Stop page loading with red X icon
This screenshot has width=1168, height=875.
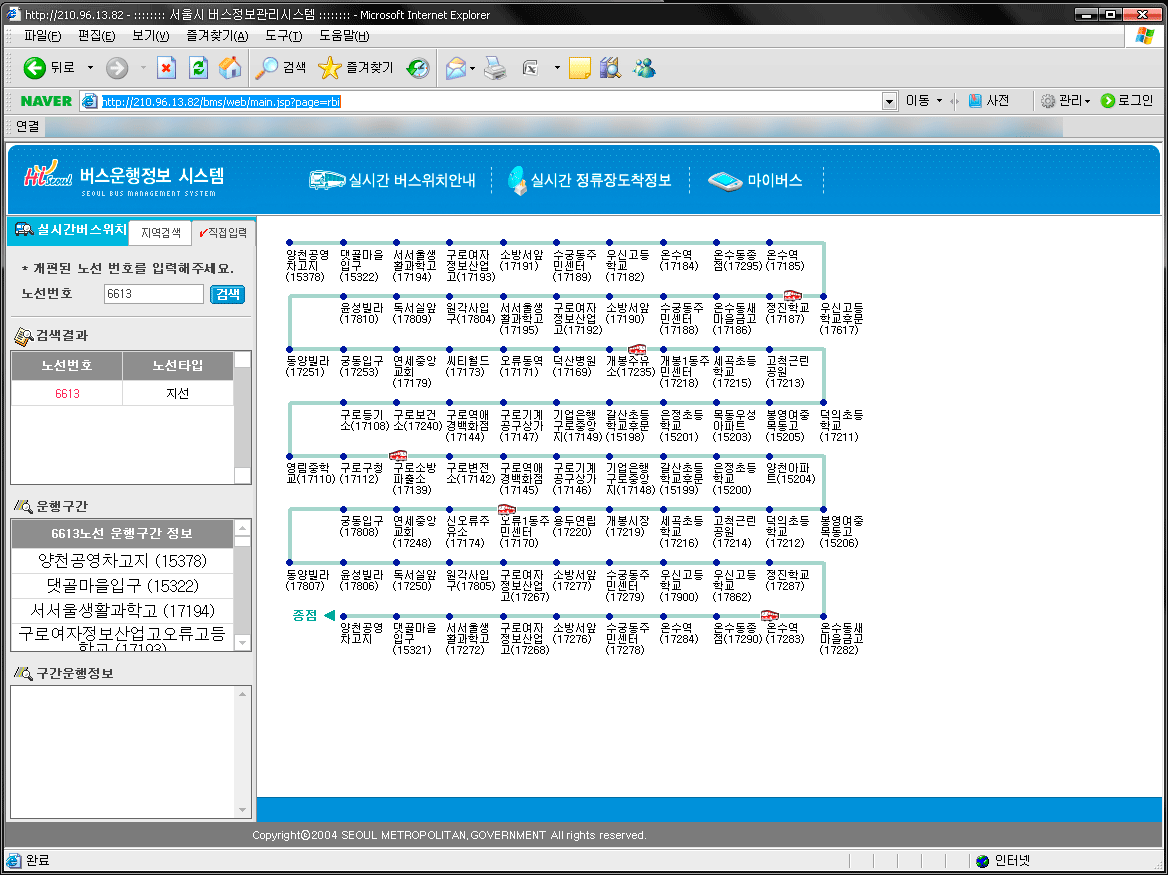coord(166,69)
